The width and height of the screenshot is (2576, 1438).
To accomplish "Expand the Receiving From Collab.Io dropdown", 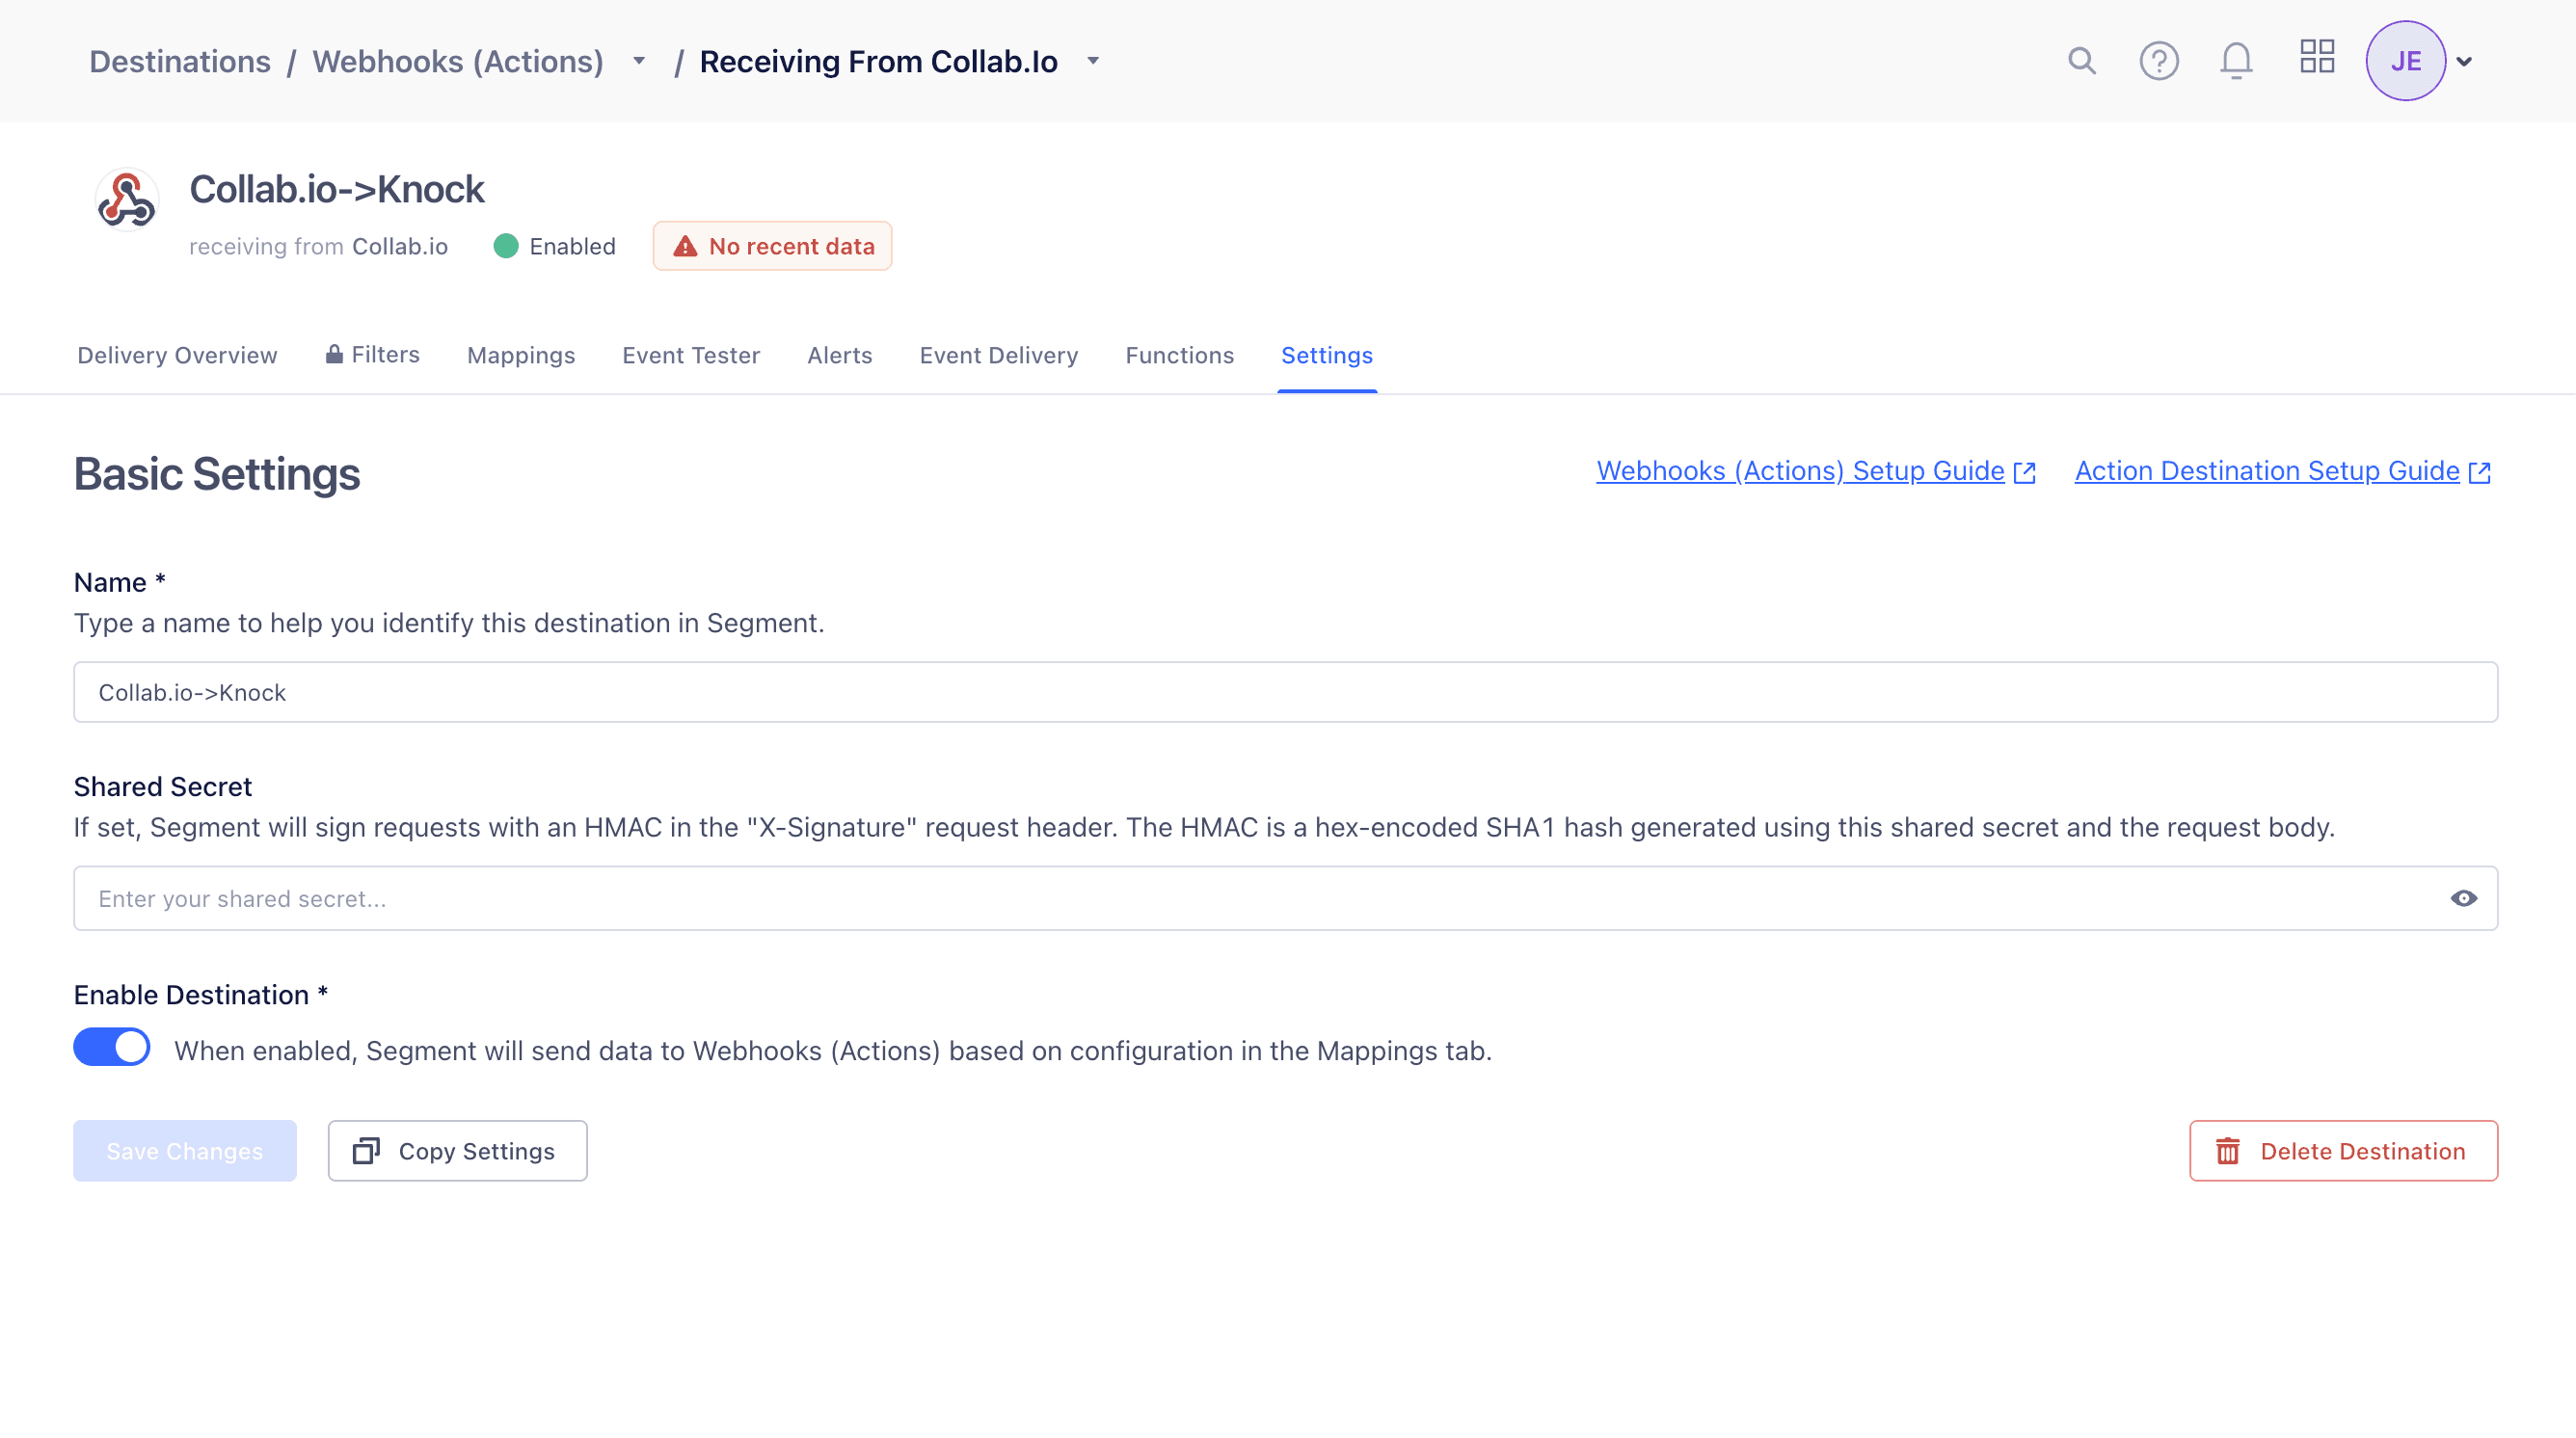I will (1092, 61).
